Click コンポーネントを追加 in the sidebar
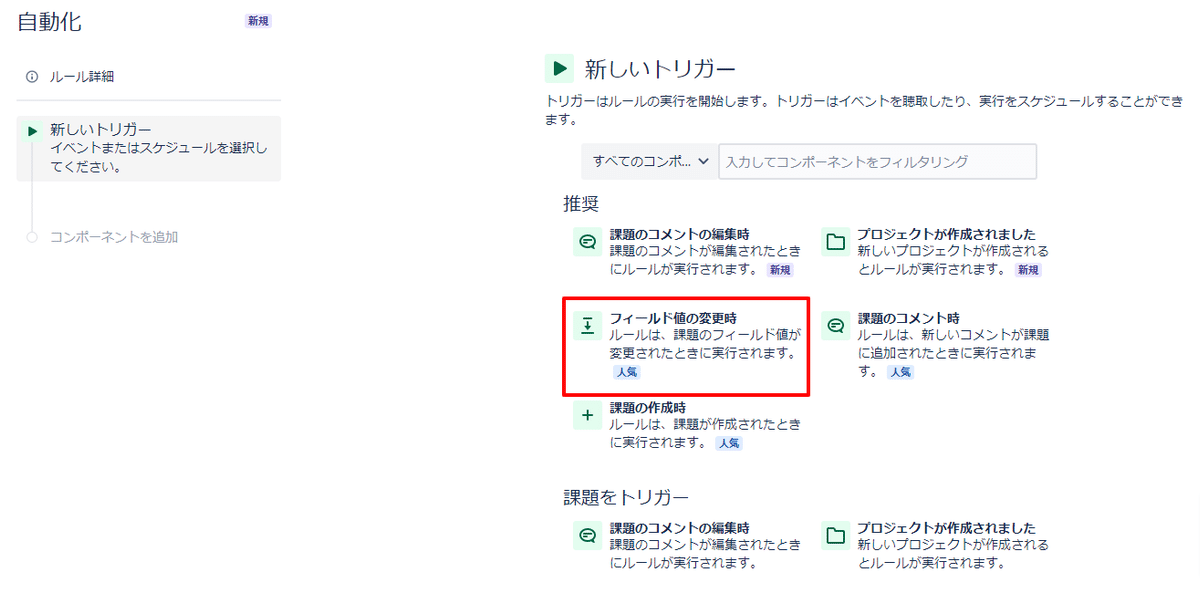1200x593 pixels. click(x=114, y=237)
